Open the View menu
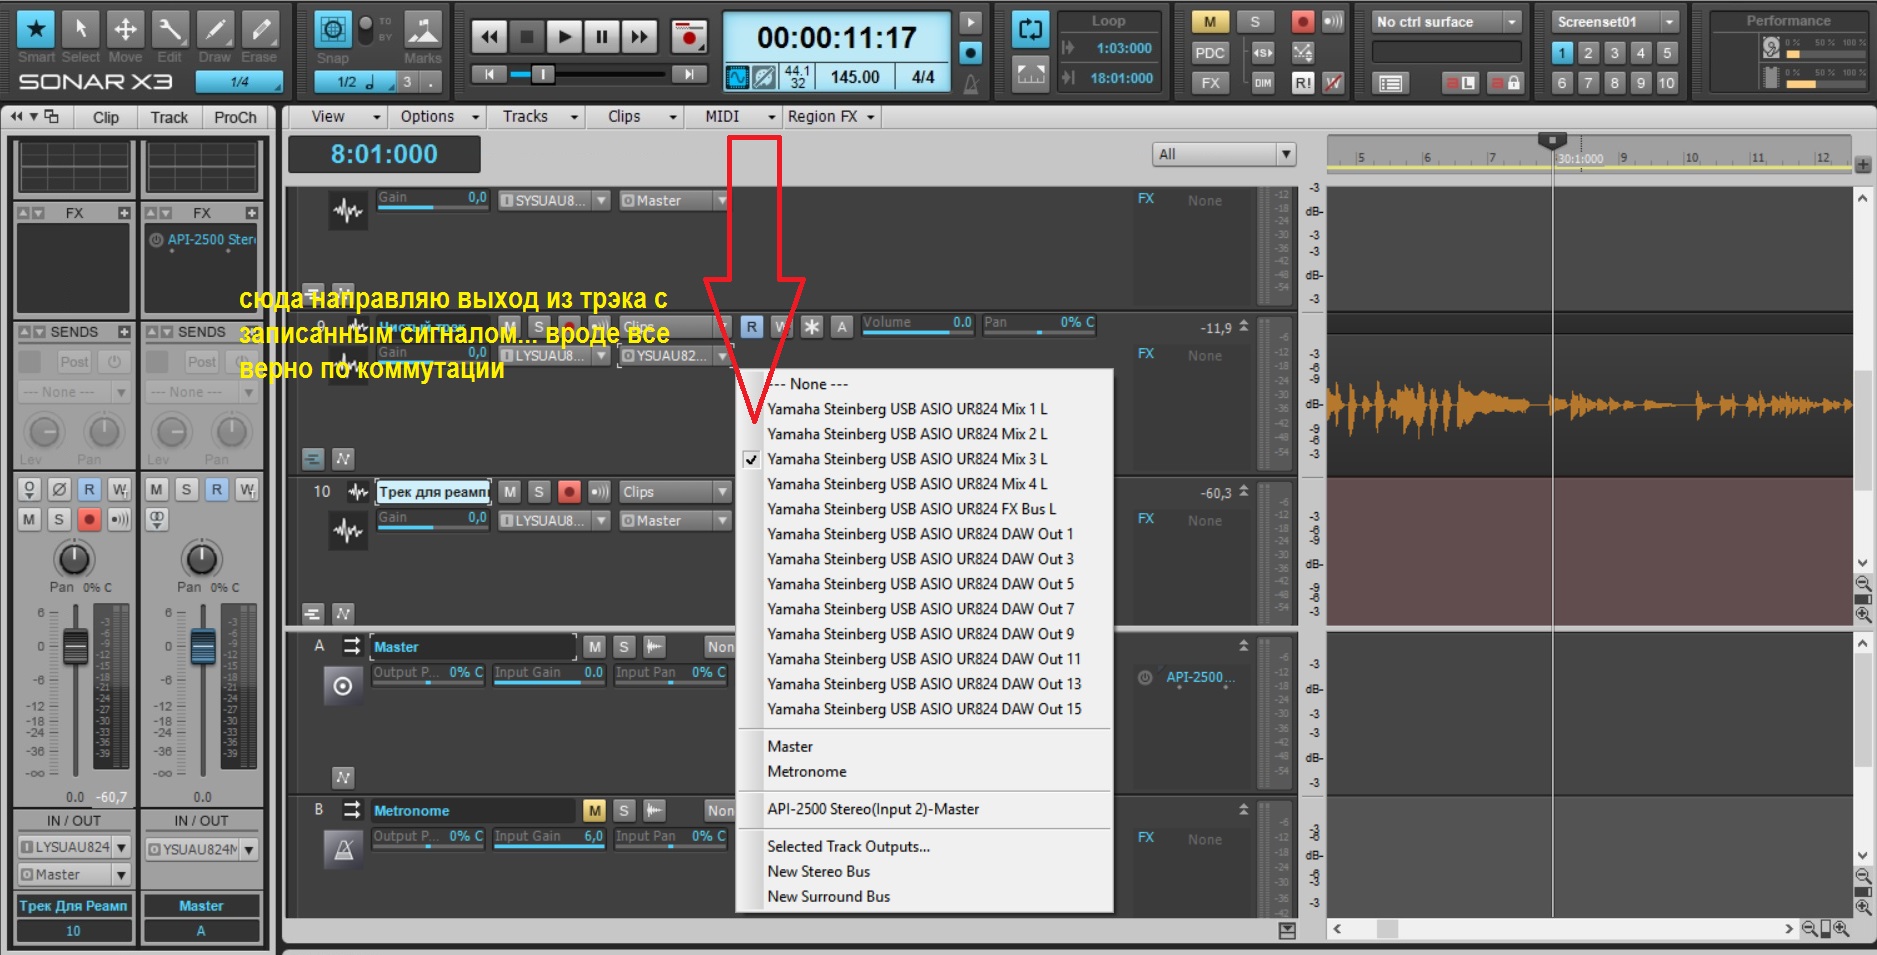The image size is (1877, 955). point(346,117)
